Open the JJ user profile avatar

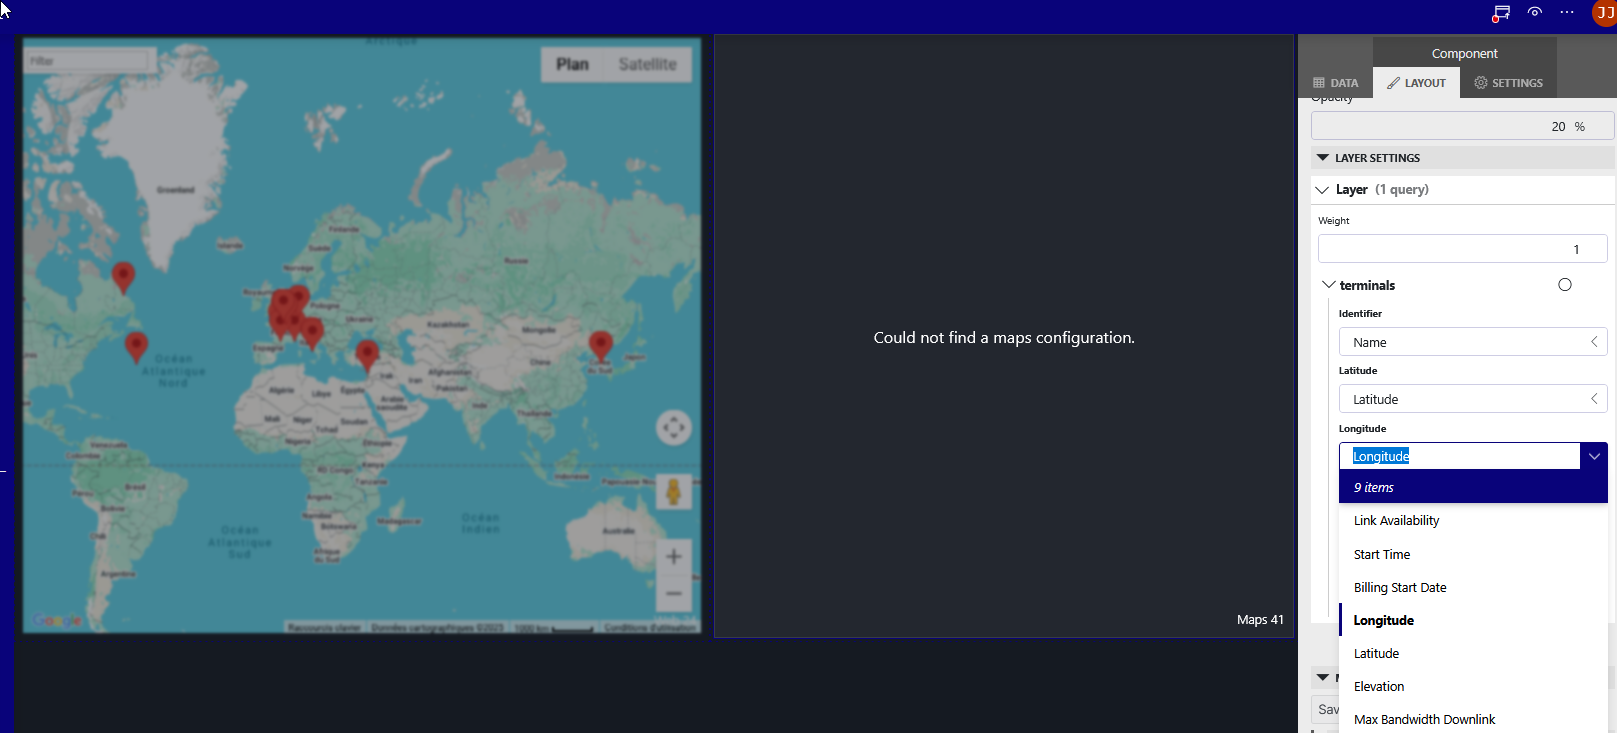pyautogui.click(x=1604, y=13)
